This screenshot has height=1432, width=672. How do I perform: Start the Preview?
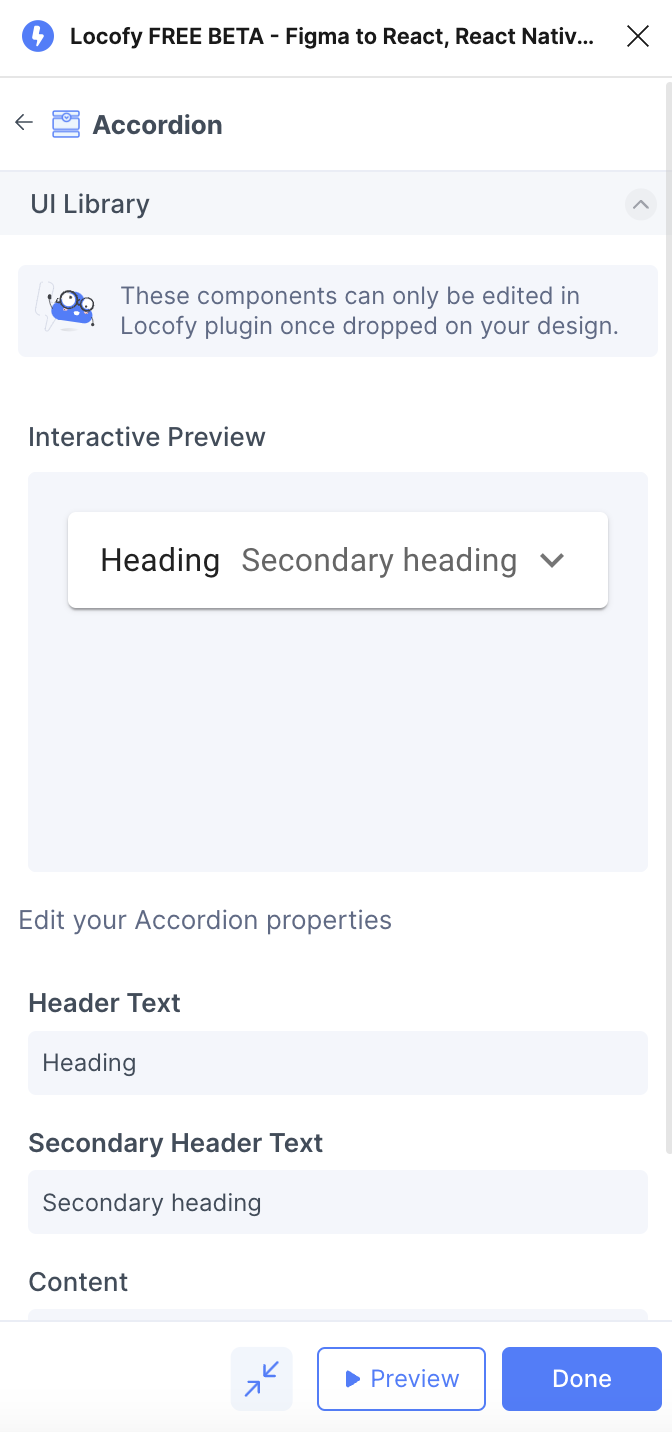401,1379
